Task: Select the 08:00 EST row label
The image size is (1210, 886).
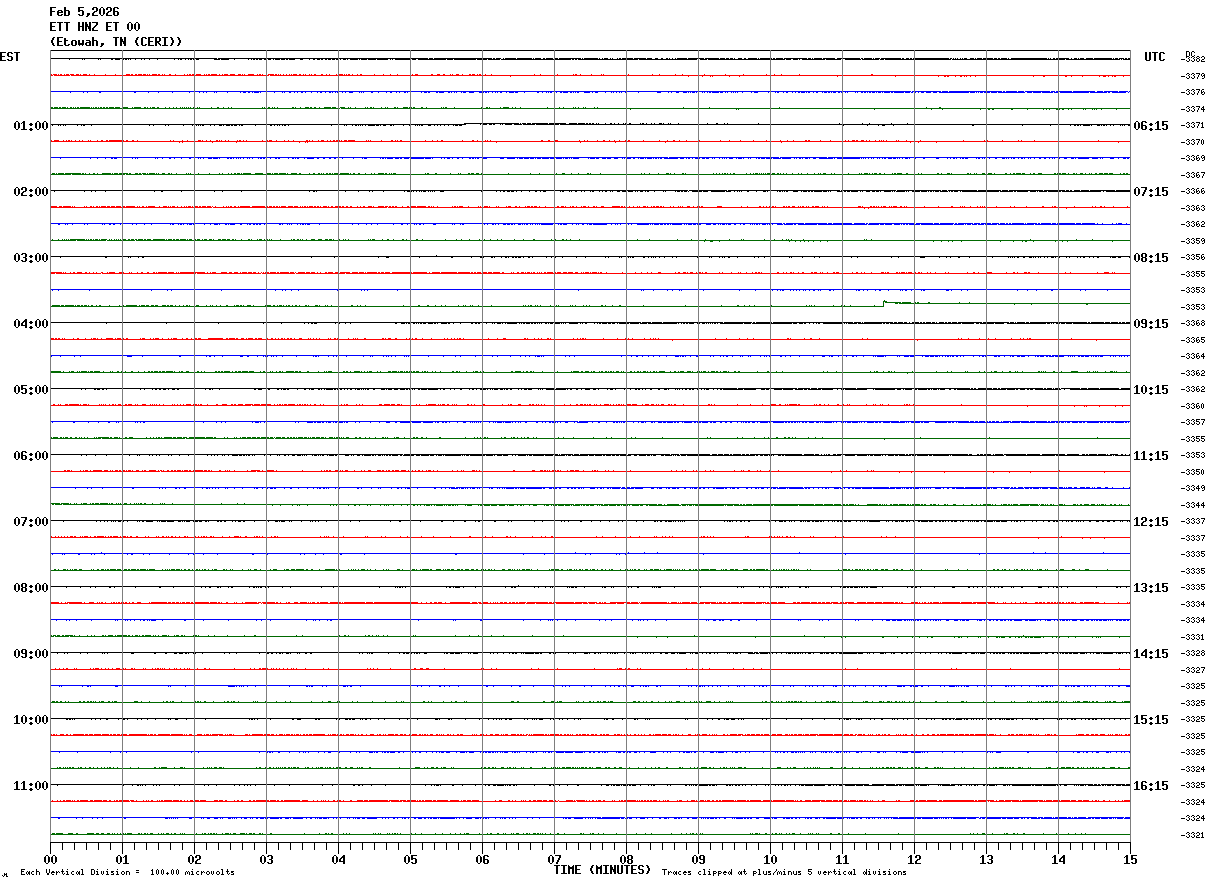Action: point(31,588)
